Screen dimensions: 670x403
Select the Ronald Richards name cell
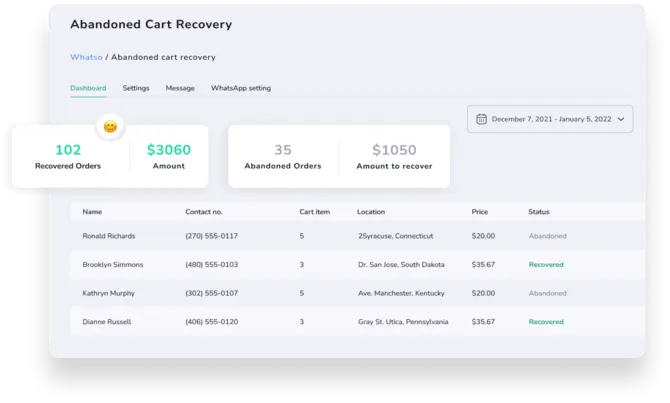109,236
